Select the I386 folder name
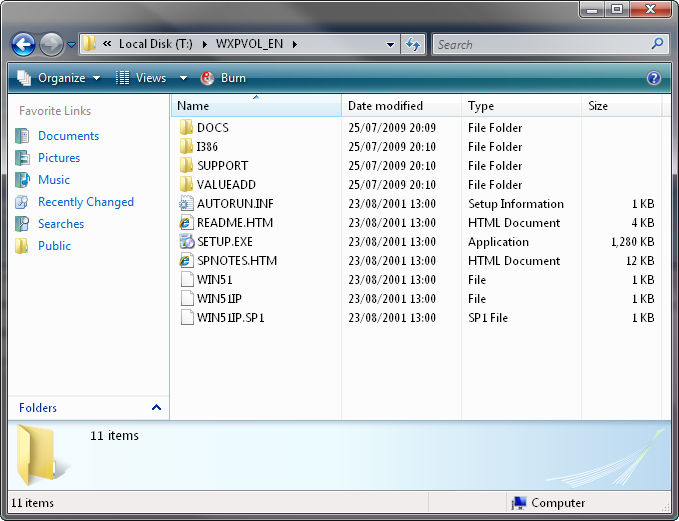Viewport: 679px width, 521px height. (207, 147)
